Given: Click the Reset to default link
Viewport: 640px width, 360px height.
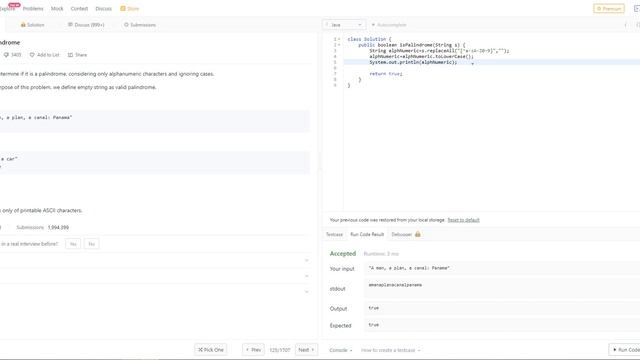Looking at the screenshot, I should 463,220.
